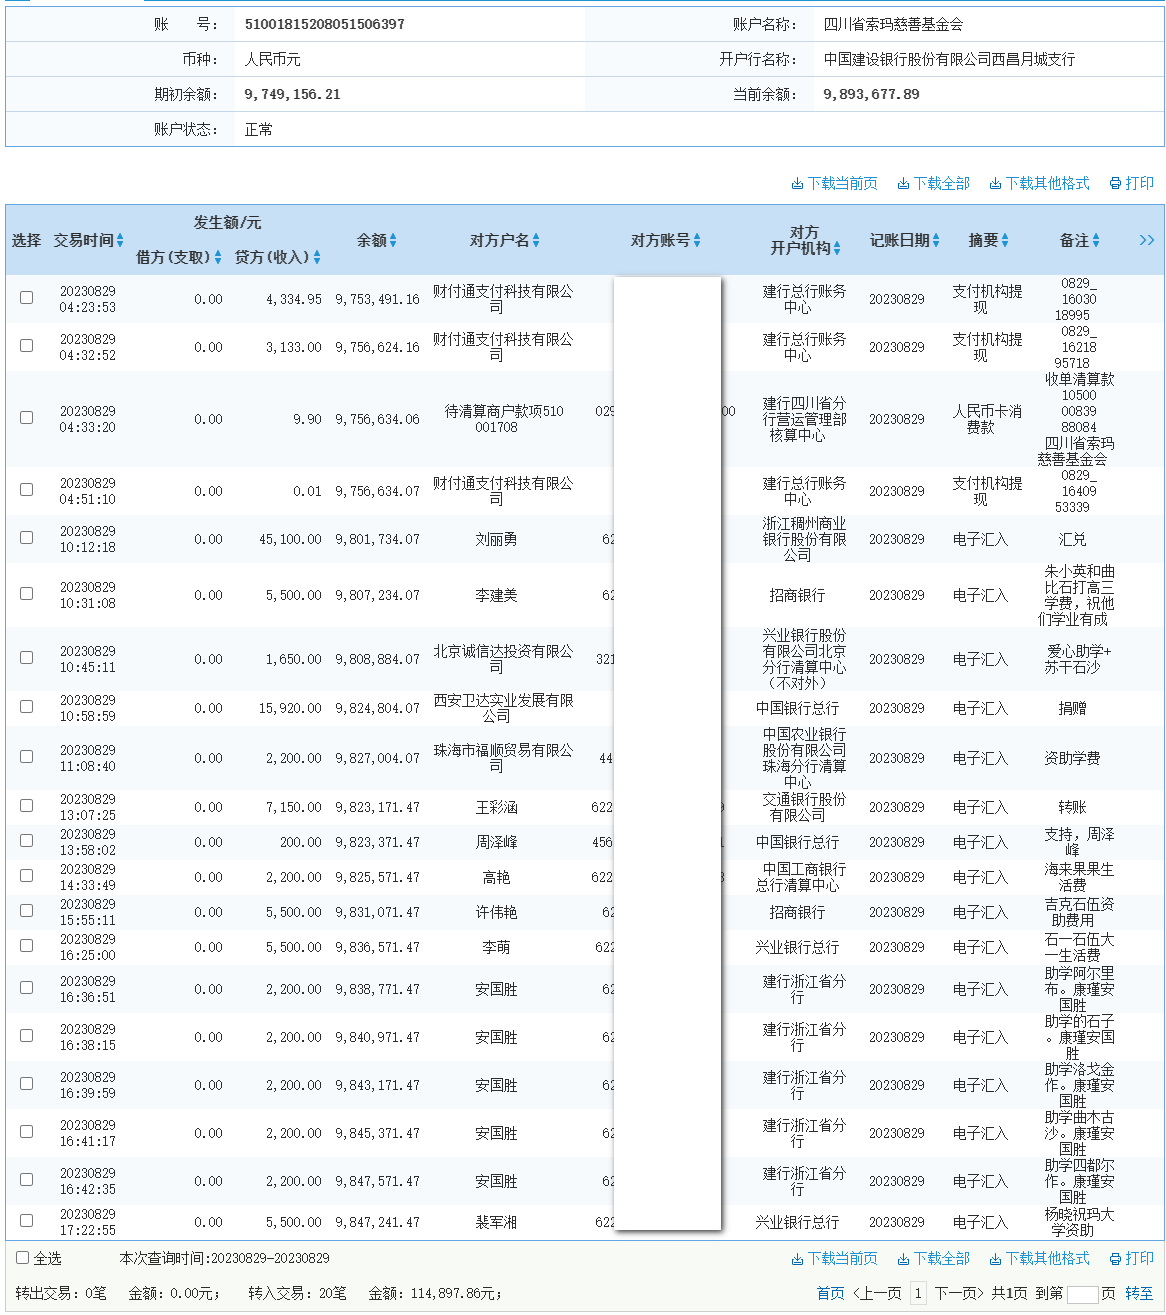Sort 借方(支取) column with its arrows
The height and width of the screenshot is (1315, 1166).
coord(218,257)
